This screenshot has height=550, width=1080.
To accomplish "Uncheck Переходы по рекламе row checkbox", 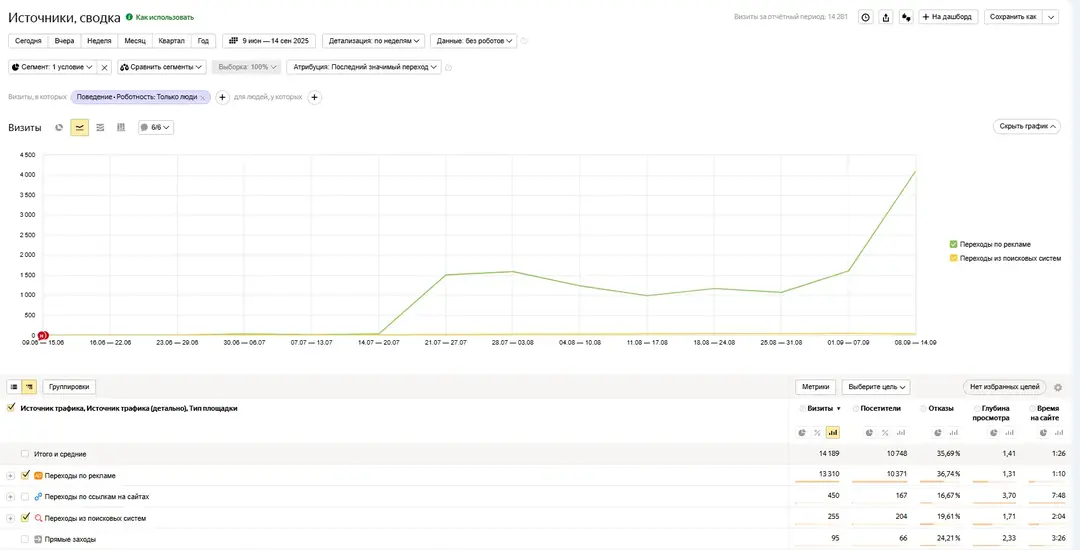I will 25,476.
